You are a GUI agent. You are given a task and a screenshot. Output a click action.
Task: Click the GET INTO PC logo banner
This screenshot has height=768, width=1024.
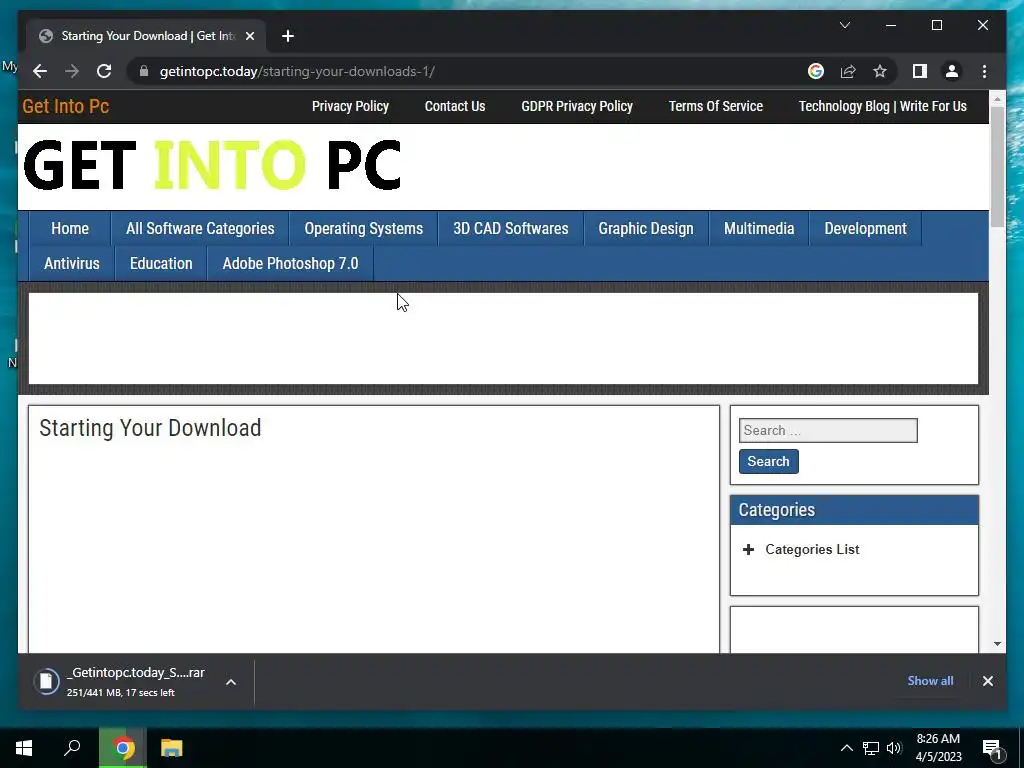pos(212,165)
